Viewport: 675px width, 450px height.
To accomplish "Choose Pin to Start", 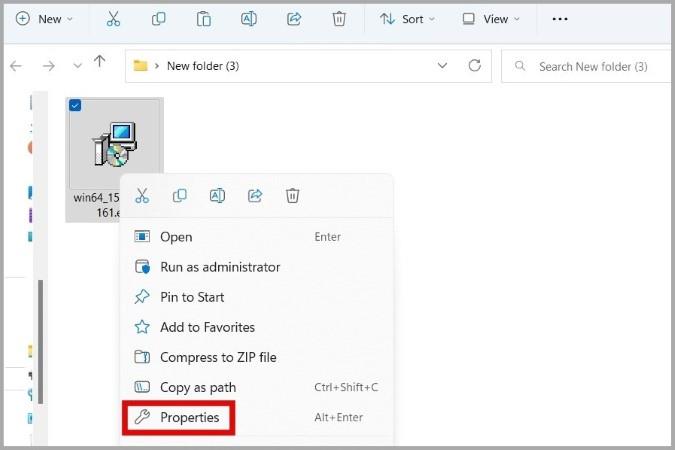I will (257, 297).
